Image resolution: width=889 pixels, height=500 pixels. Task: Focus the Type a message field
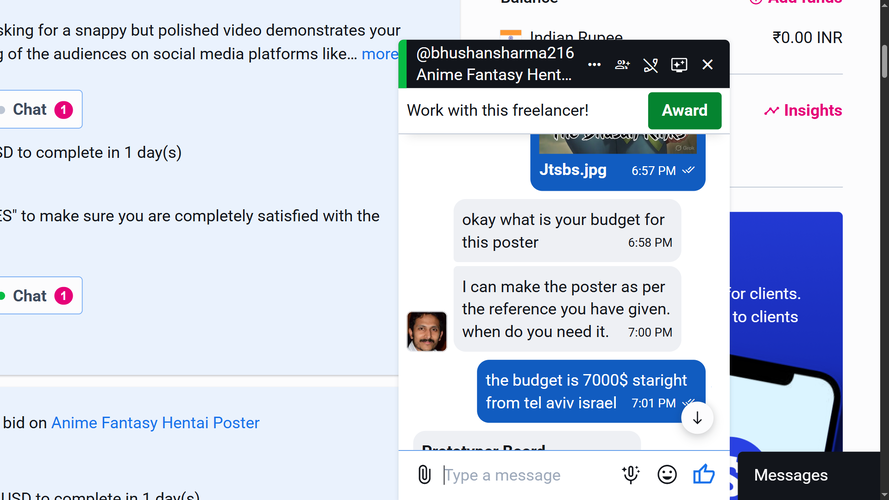(527, 475)
